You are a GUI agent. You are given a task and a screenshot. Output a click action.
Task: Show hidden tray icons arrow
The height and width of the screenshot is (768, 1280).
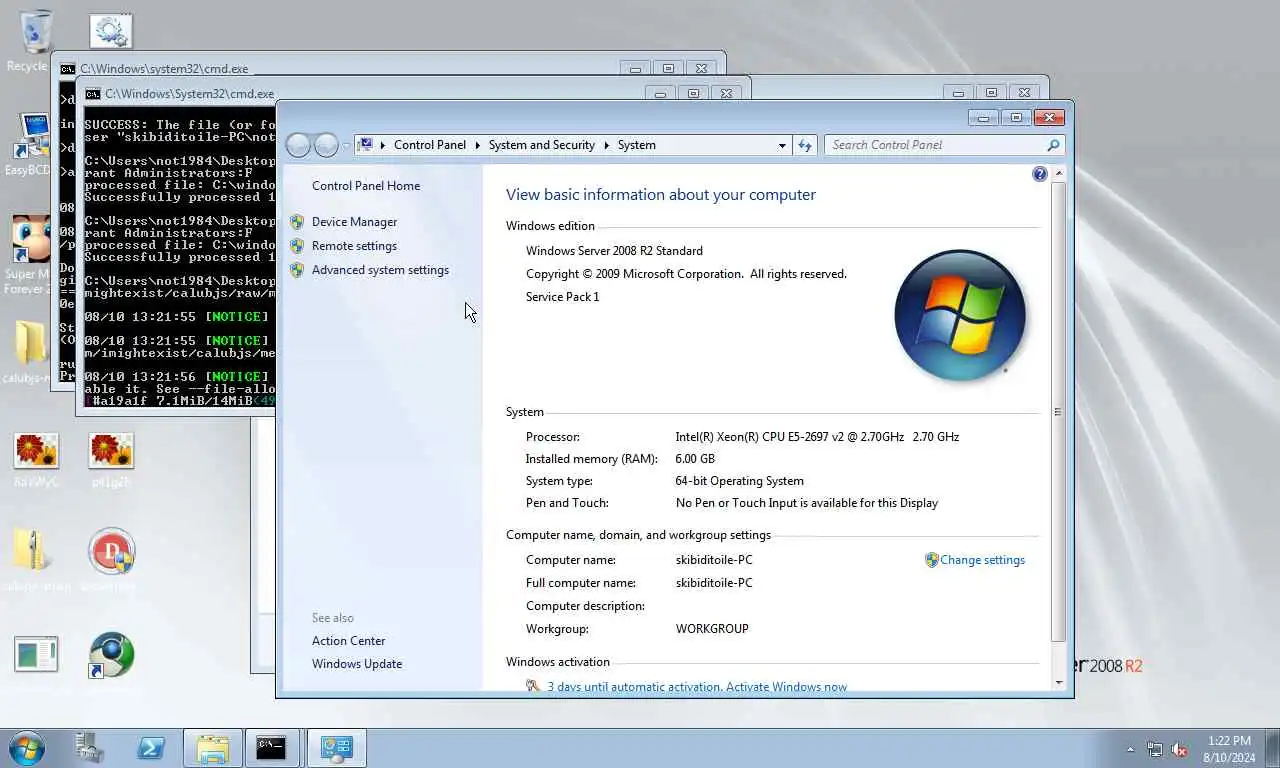click(1131, 749)
